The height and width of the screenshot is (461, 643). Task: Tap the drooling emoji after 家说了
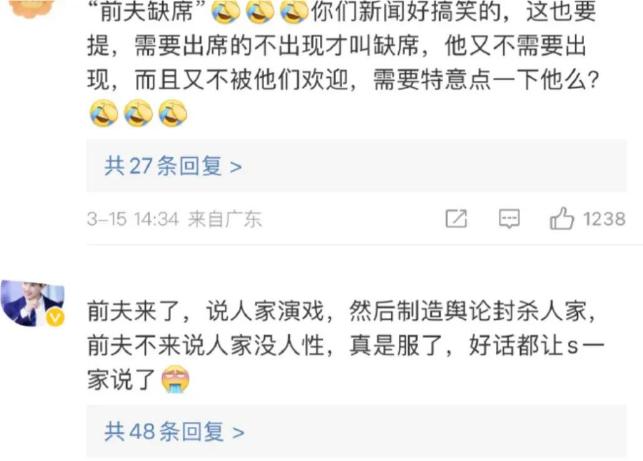176,380
